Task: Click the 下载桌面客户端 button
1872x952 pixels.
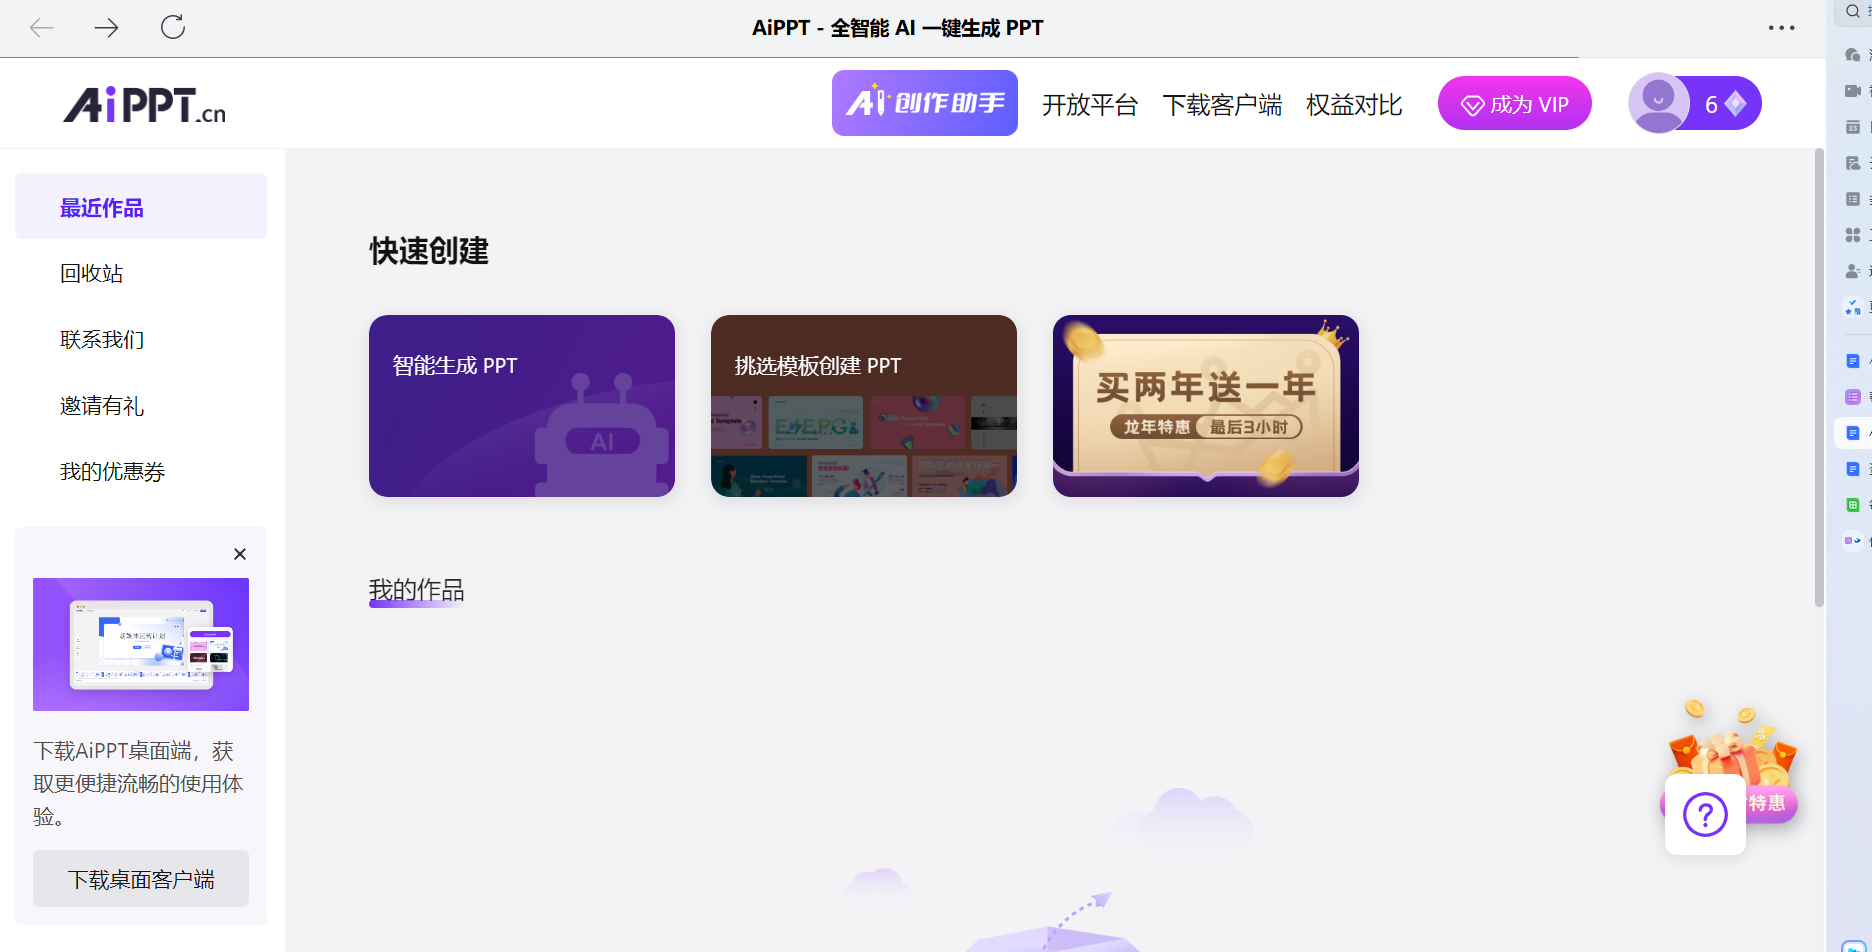Action: (x=141, y=879)
